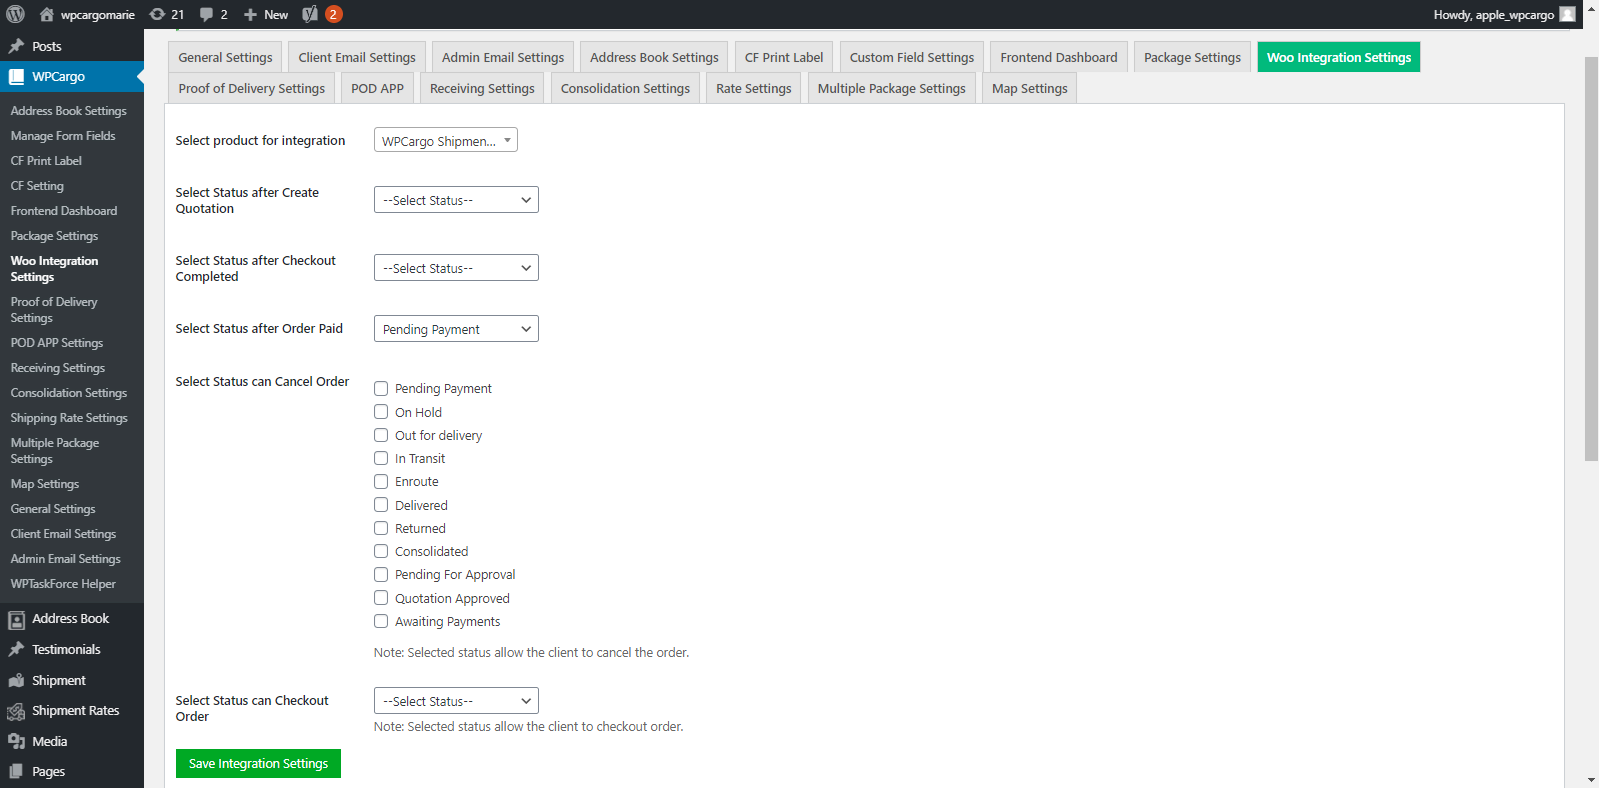Click the WordPress logo icon in admin bar

pos(15,14)
